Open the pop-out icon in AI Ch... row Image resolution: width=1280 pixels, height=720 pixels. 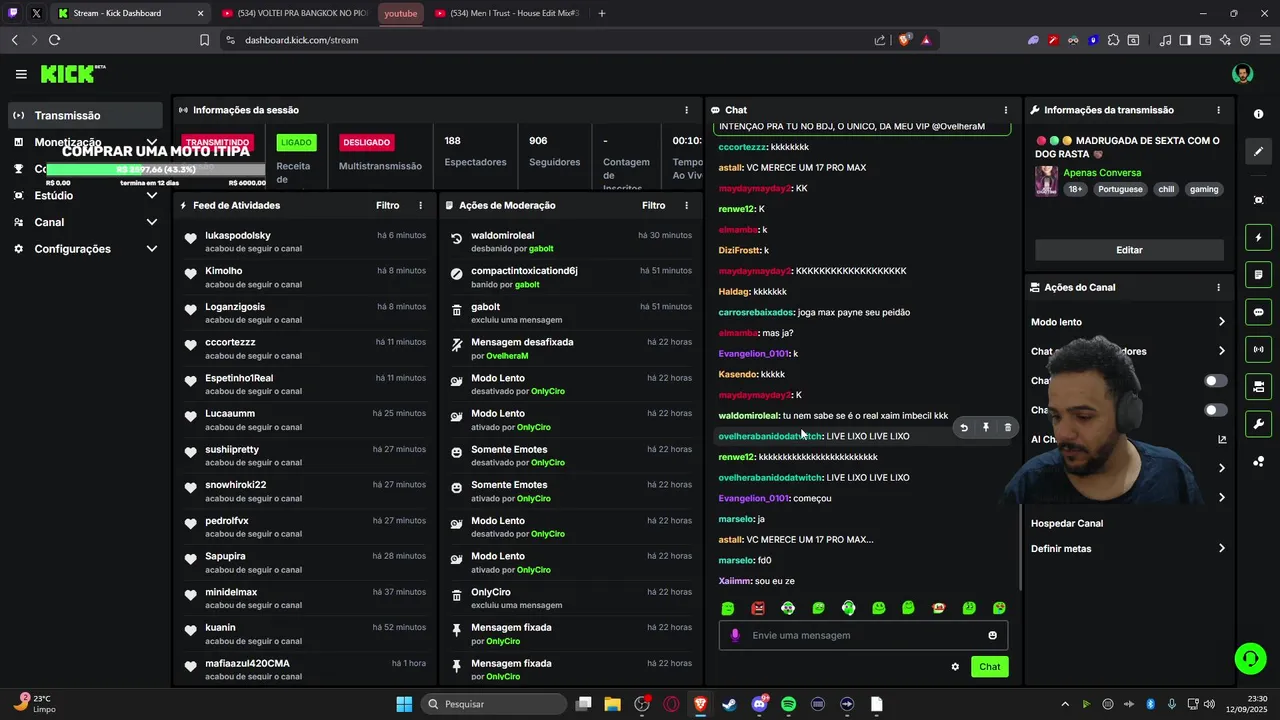tap(1222, 439)
